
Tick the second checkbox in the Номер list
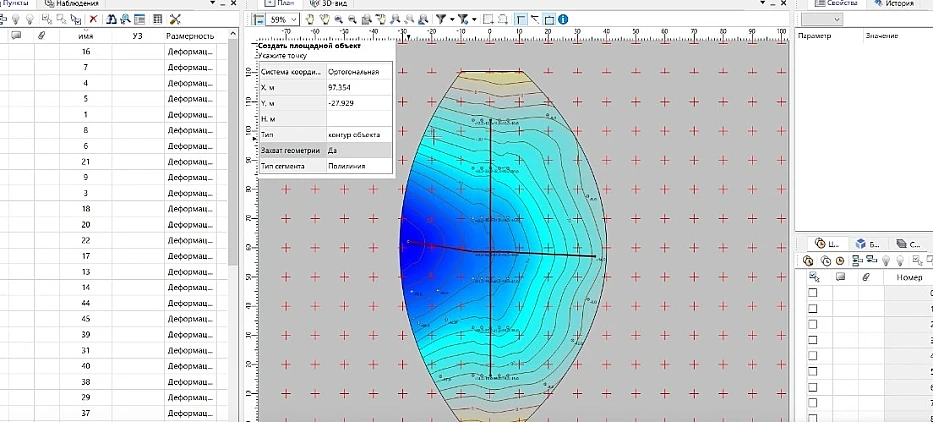[813, 309]
